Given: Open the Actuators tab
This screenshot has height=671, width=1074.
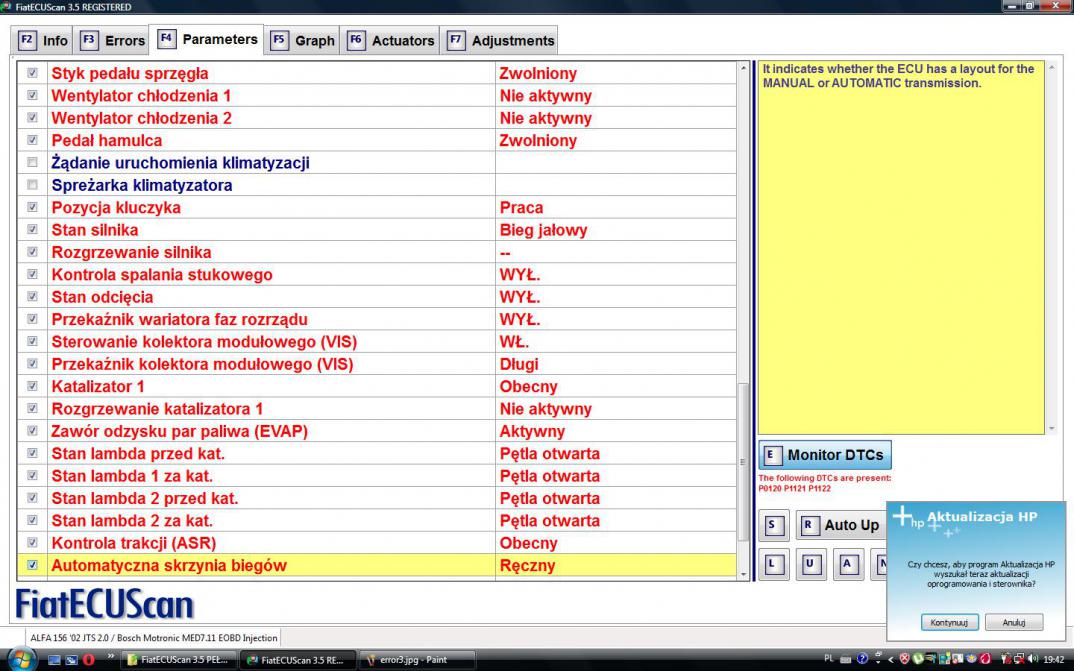Looking at the screenshot, I should (x=392, y=41).
